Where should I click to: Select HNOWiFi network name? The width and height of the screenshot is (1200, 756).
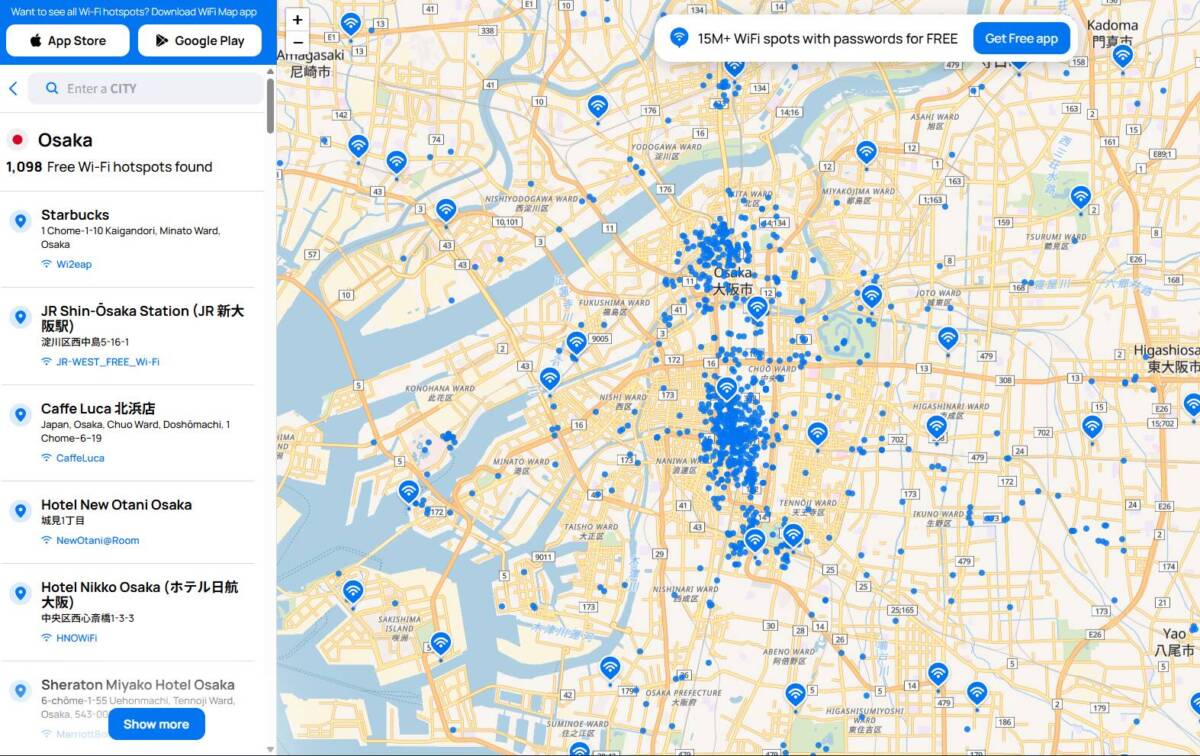pos(77,638)
